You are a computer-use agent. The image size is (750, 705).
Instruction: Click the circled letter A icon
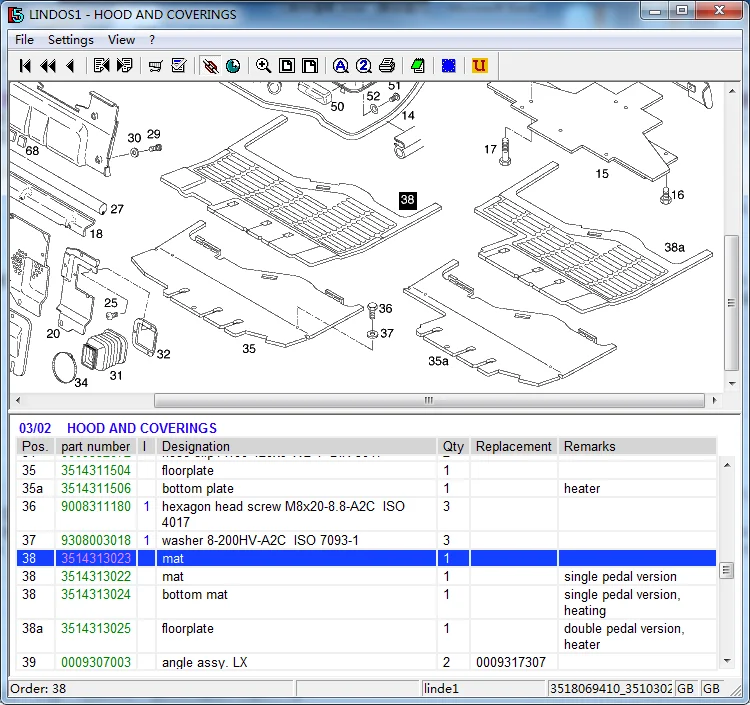coord(340,66)
